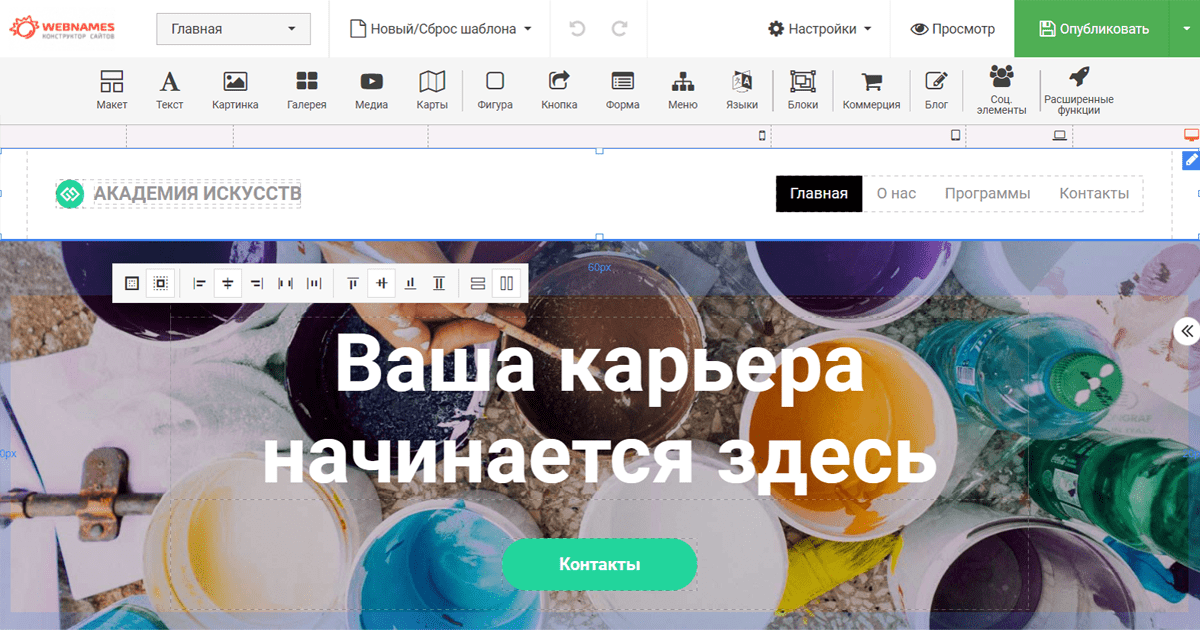1200x630 pixels.
Task: Switch to side-by-side columns arrangement
Action: coord(507,284)
